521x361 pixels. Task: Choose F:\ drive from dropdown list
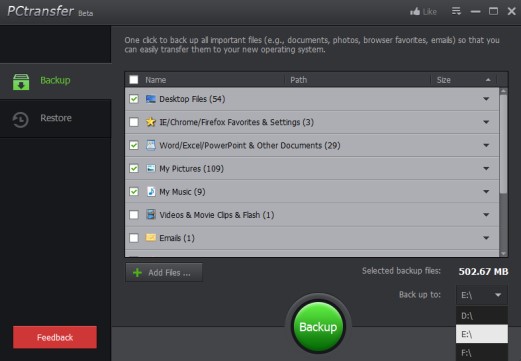[482, 352]
